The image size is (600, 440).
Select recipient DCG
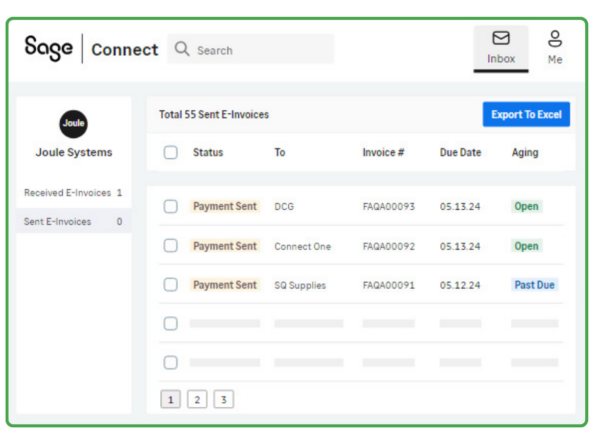(284, 207)
